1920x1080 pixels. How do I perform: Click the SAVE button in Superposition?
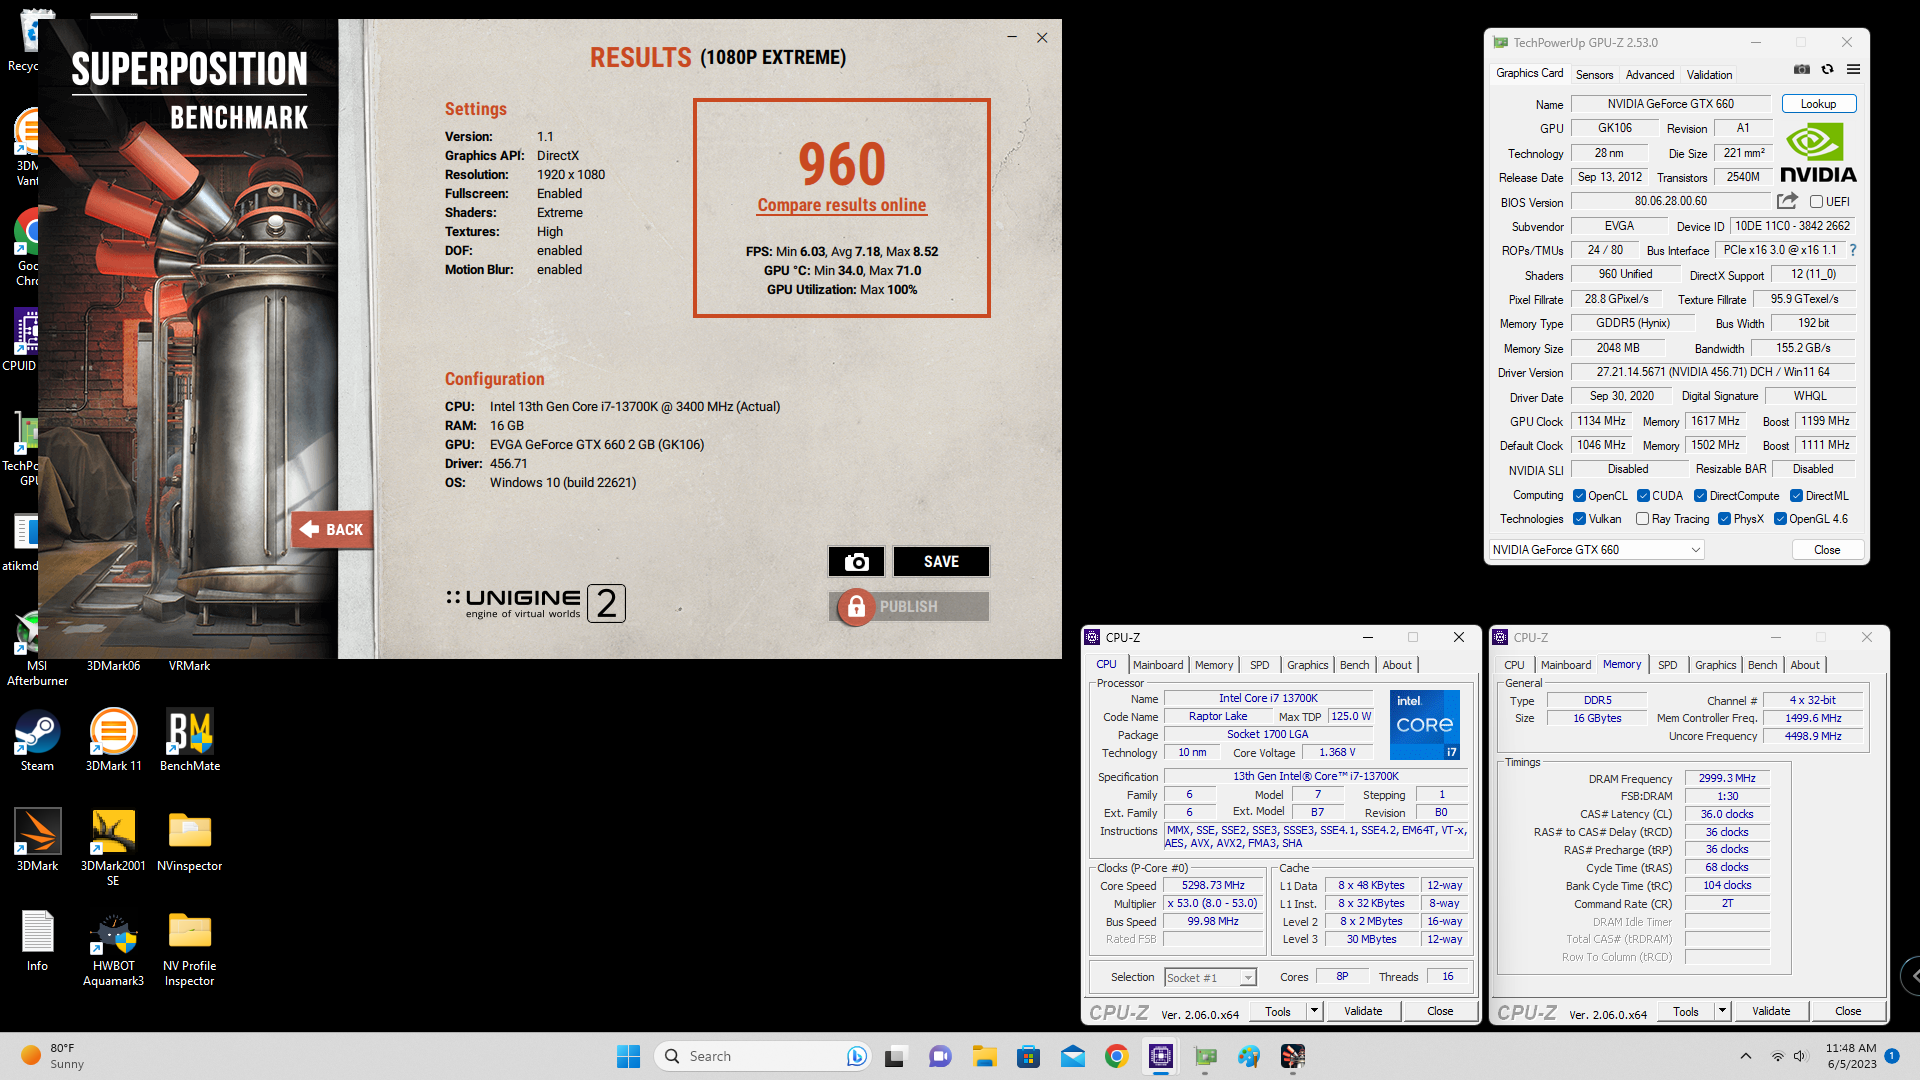click(x=941, y=562)
